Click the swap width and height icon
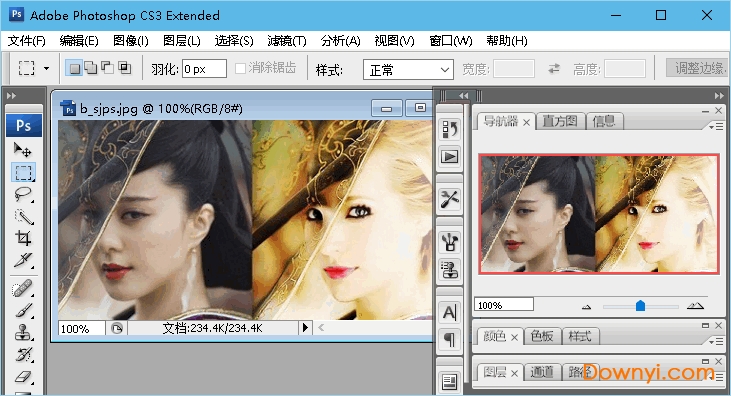This screenshot has height=396, width=731. (553, 69)
